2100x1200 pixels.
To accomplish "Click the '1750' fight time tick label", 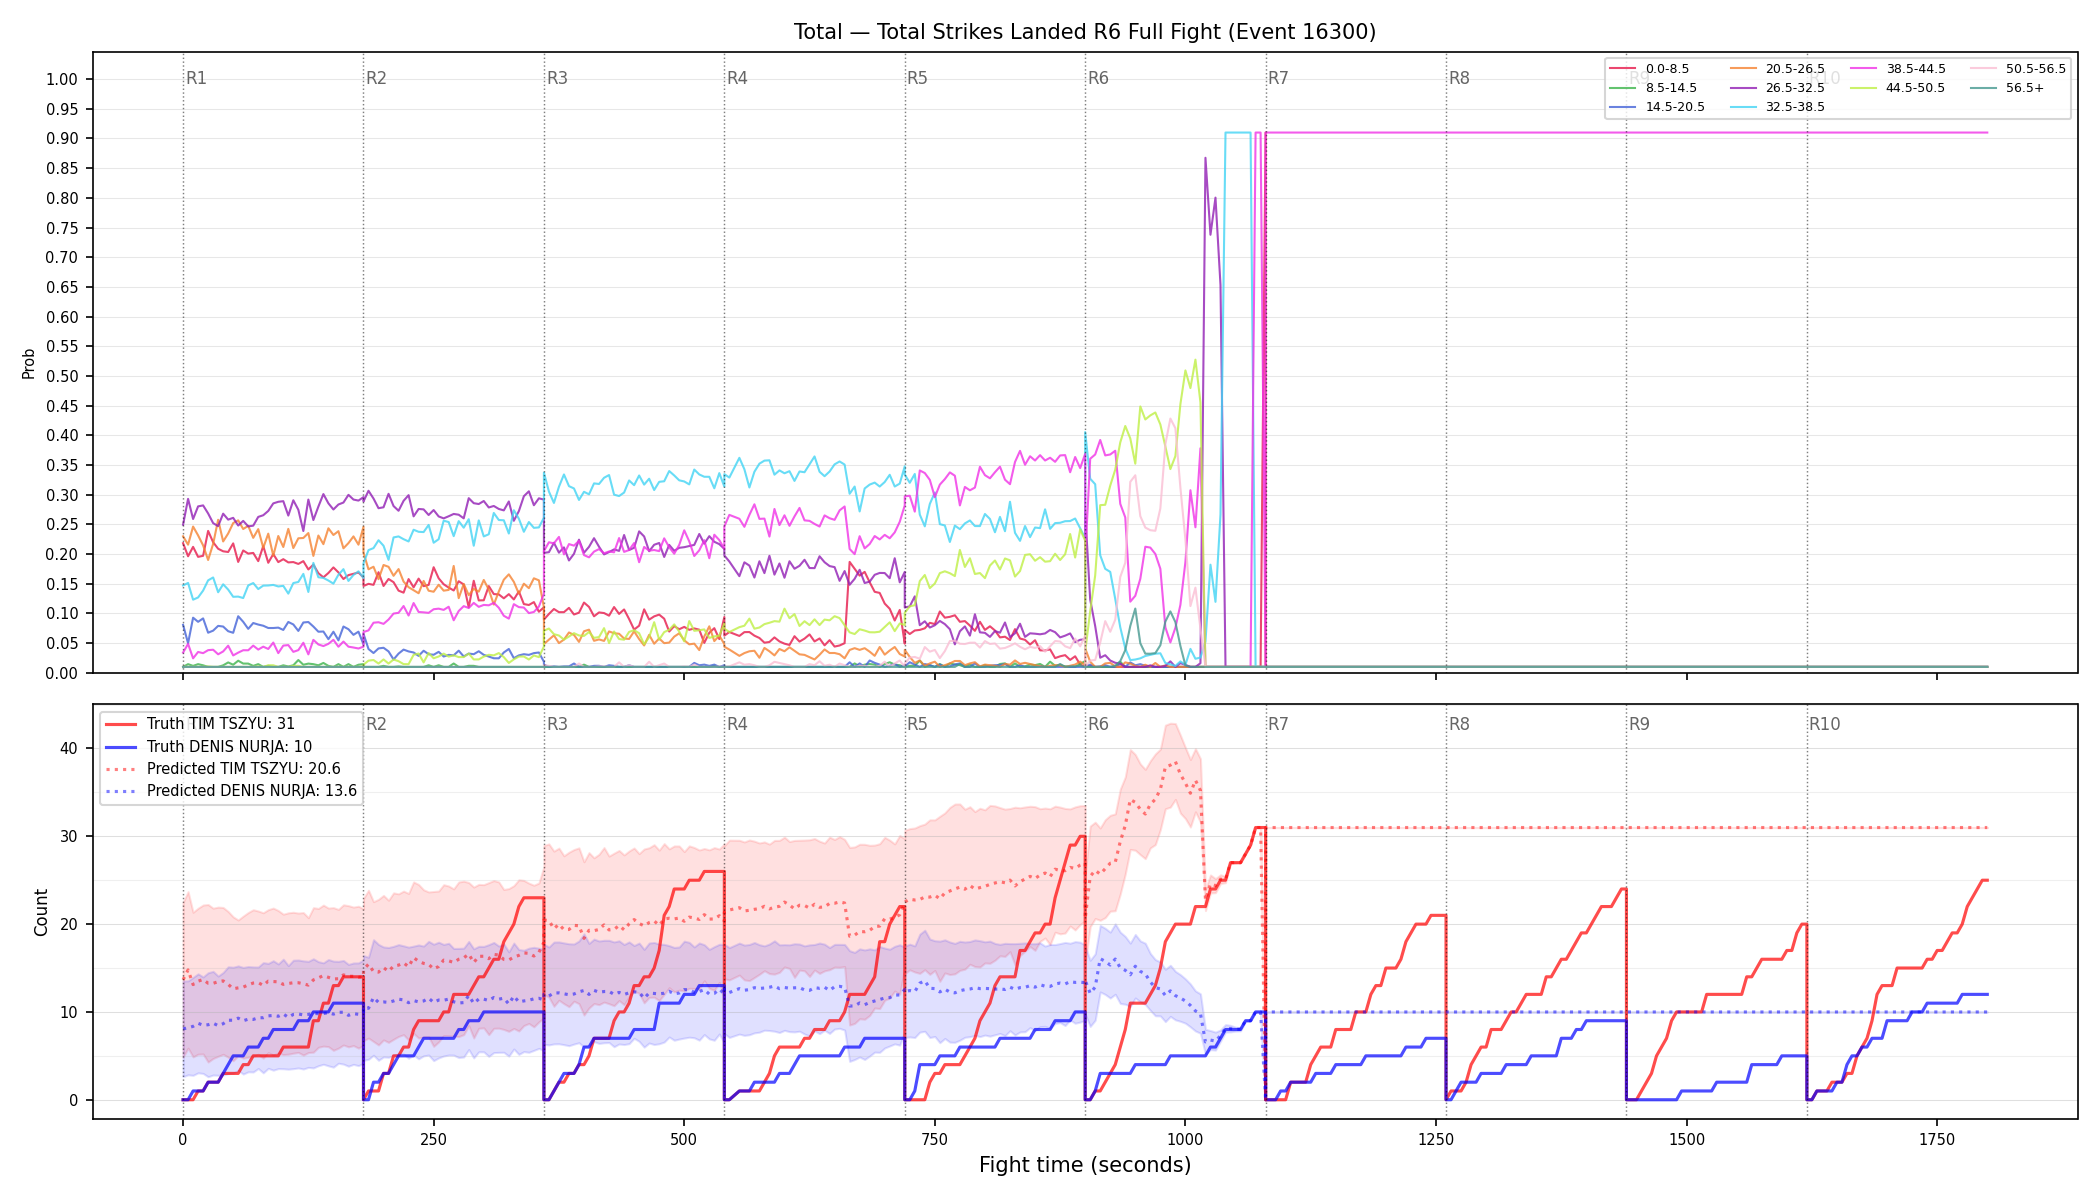I will click(x=1937, y=1139).
